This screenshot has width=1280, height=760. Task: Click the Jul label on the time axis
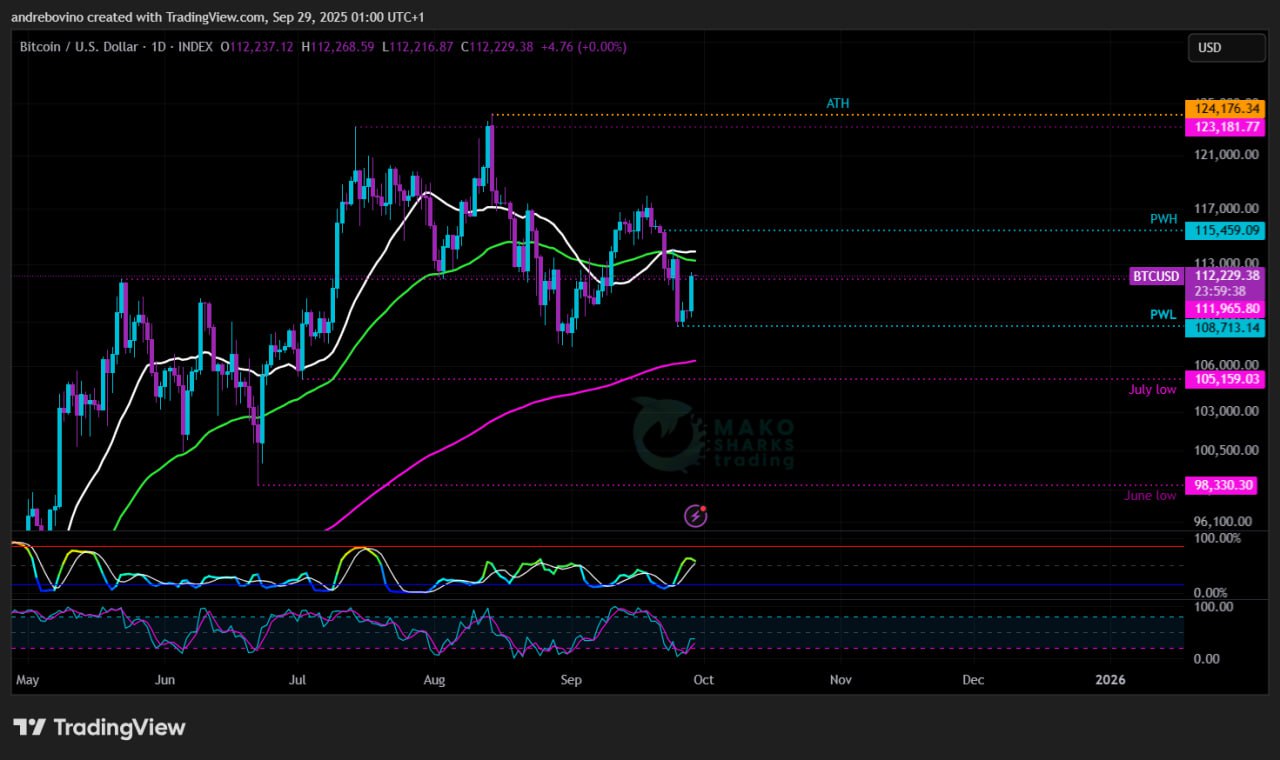[x=297, y=680]
